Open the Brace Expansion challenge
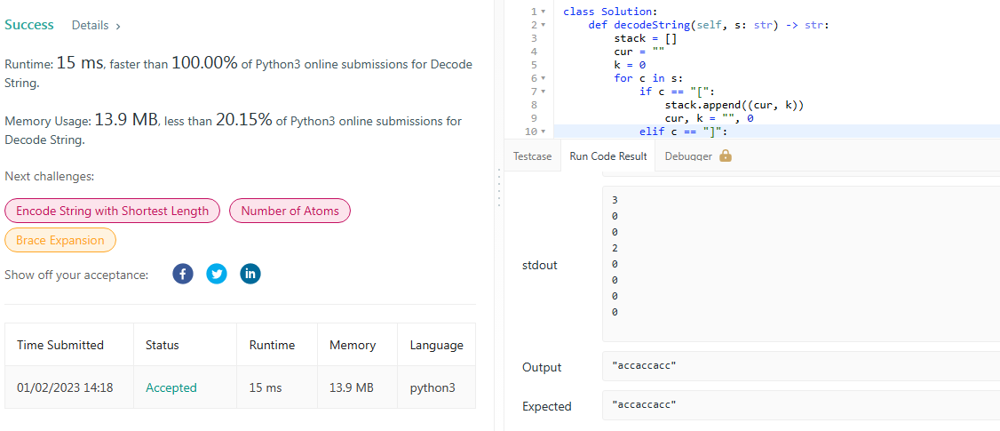The height and width of the screenshot is (431, 1000). pyautogui.click(x=60, y=240)
